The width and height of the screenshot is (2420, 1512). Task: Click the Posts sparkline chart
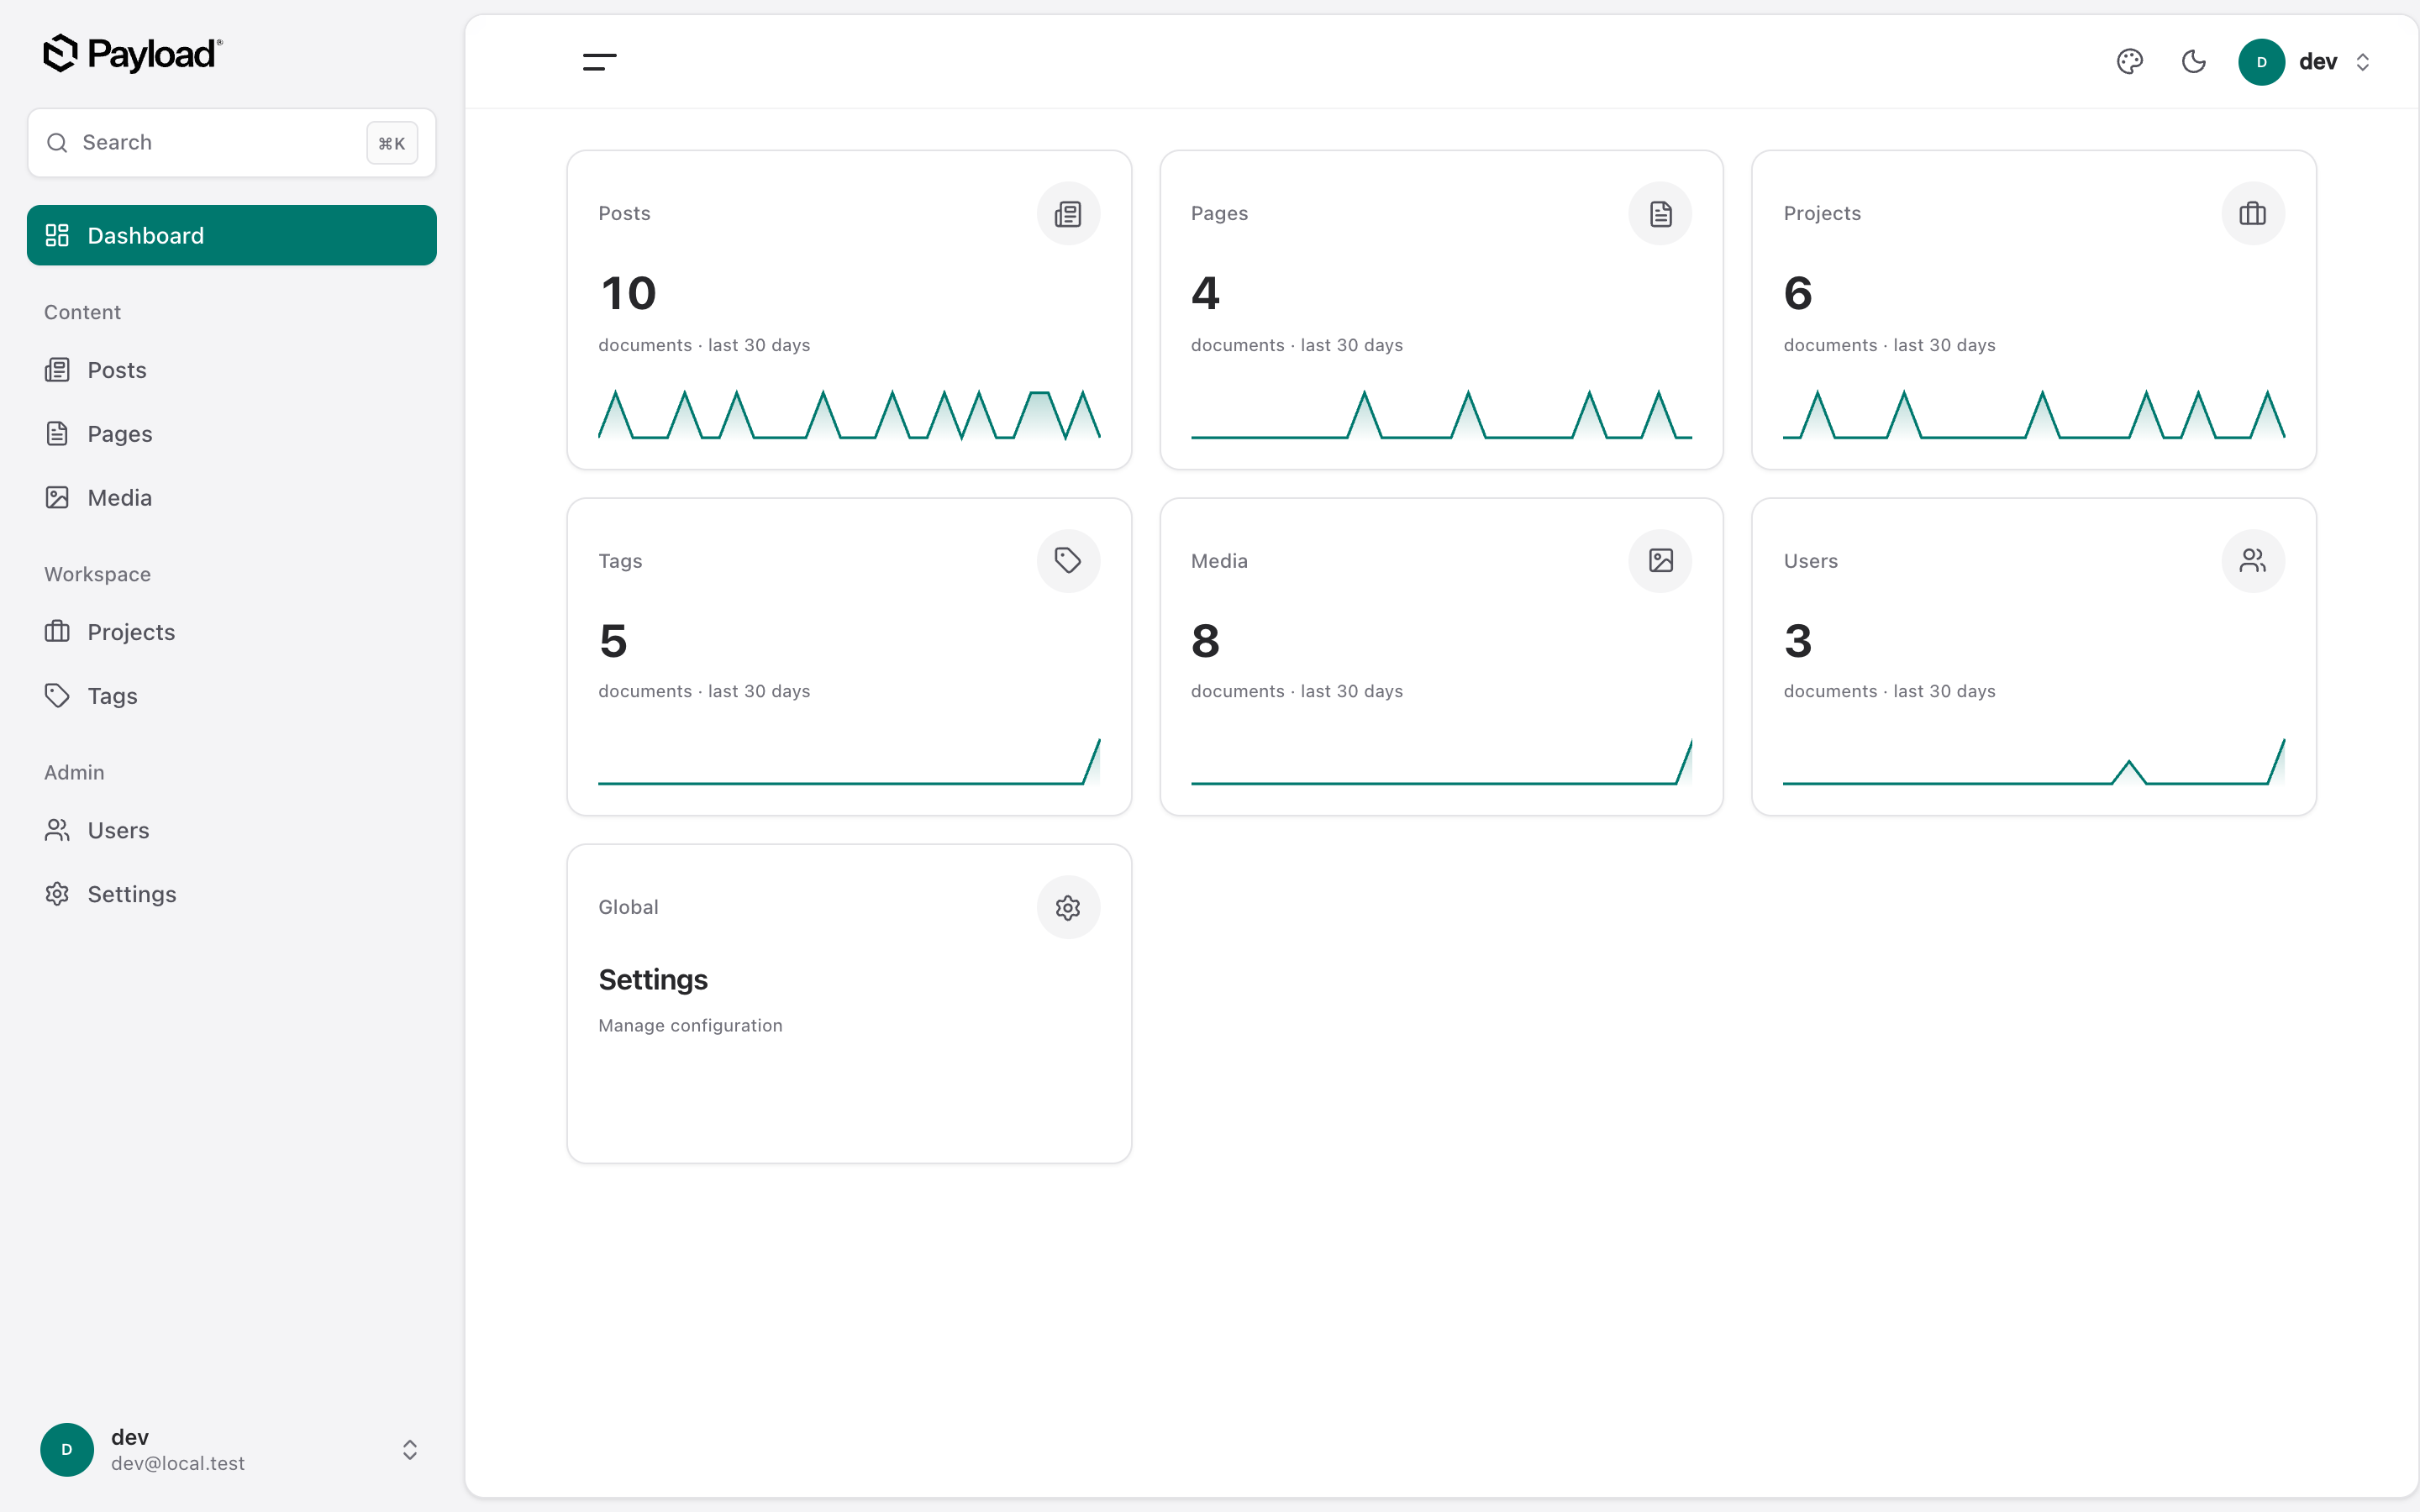tap(849, 414)
